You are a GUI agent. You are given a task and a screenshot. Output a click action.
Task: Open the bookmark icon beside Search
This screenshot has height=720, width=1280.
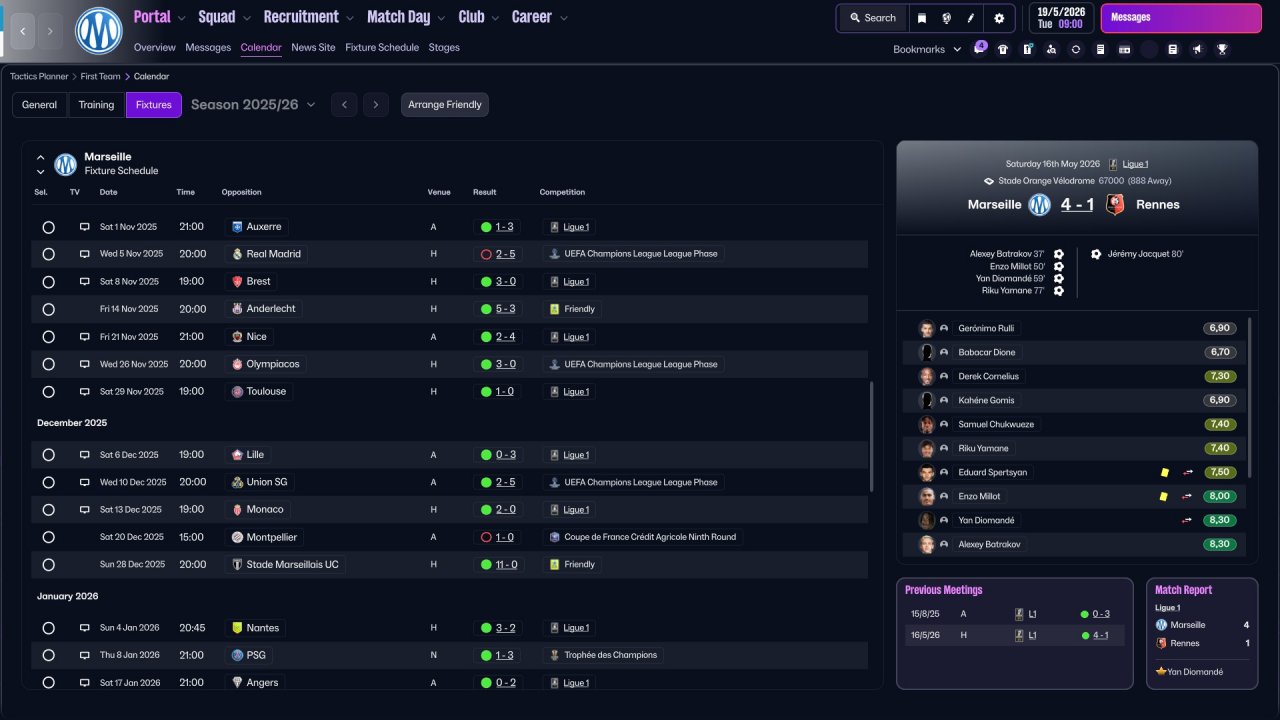(x=921, y=18)
